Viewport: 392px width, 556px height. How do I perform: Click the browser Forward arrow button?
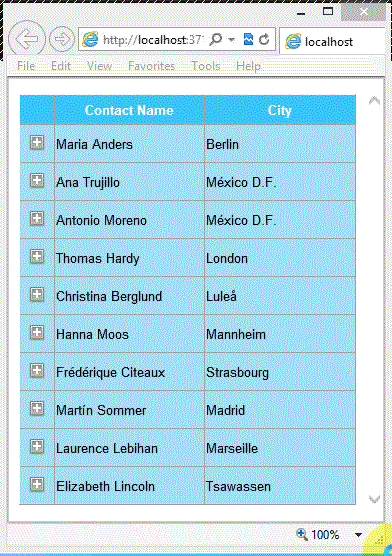pyautogui.click(x=62, y=39)
